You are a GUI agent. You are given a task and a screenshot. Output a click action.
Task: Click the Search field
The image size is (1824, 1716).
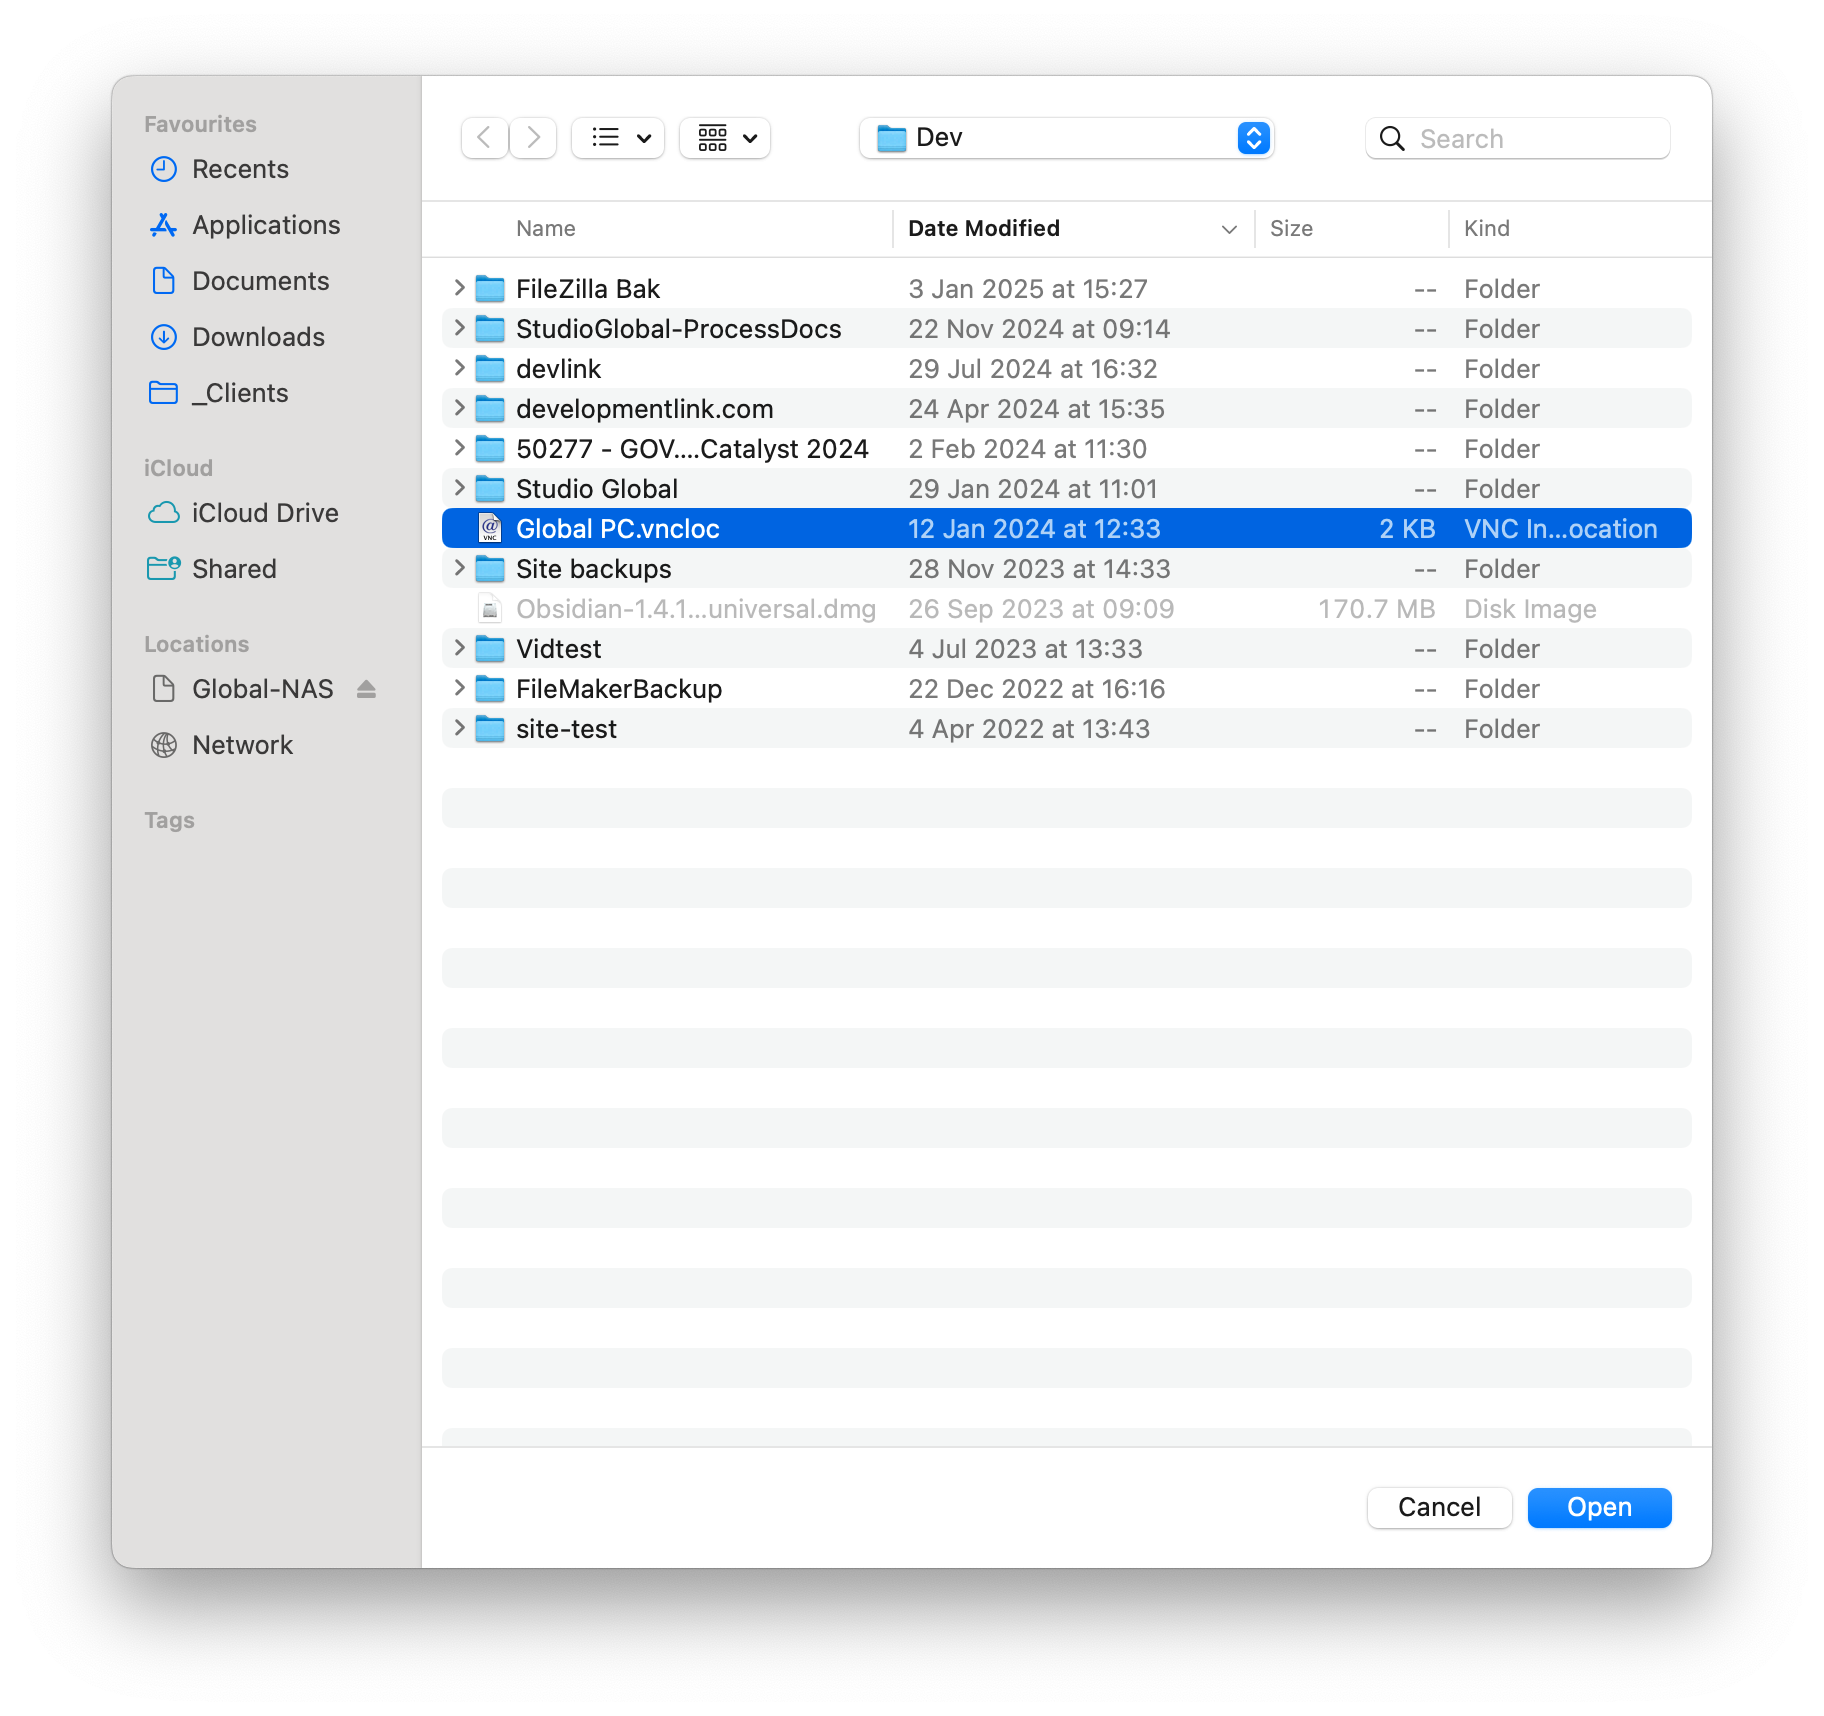point(1518,138)
